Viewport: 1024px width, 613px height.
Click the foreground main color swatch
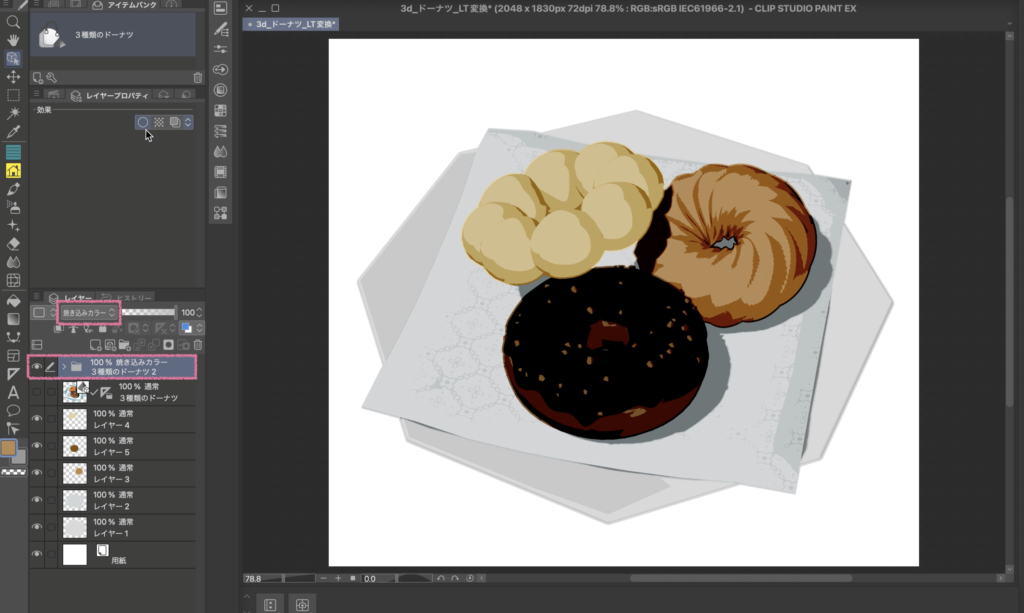click(x=9, y=447)
